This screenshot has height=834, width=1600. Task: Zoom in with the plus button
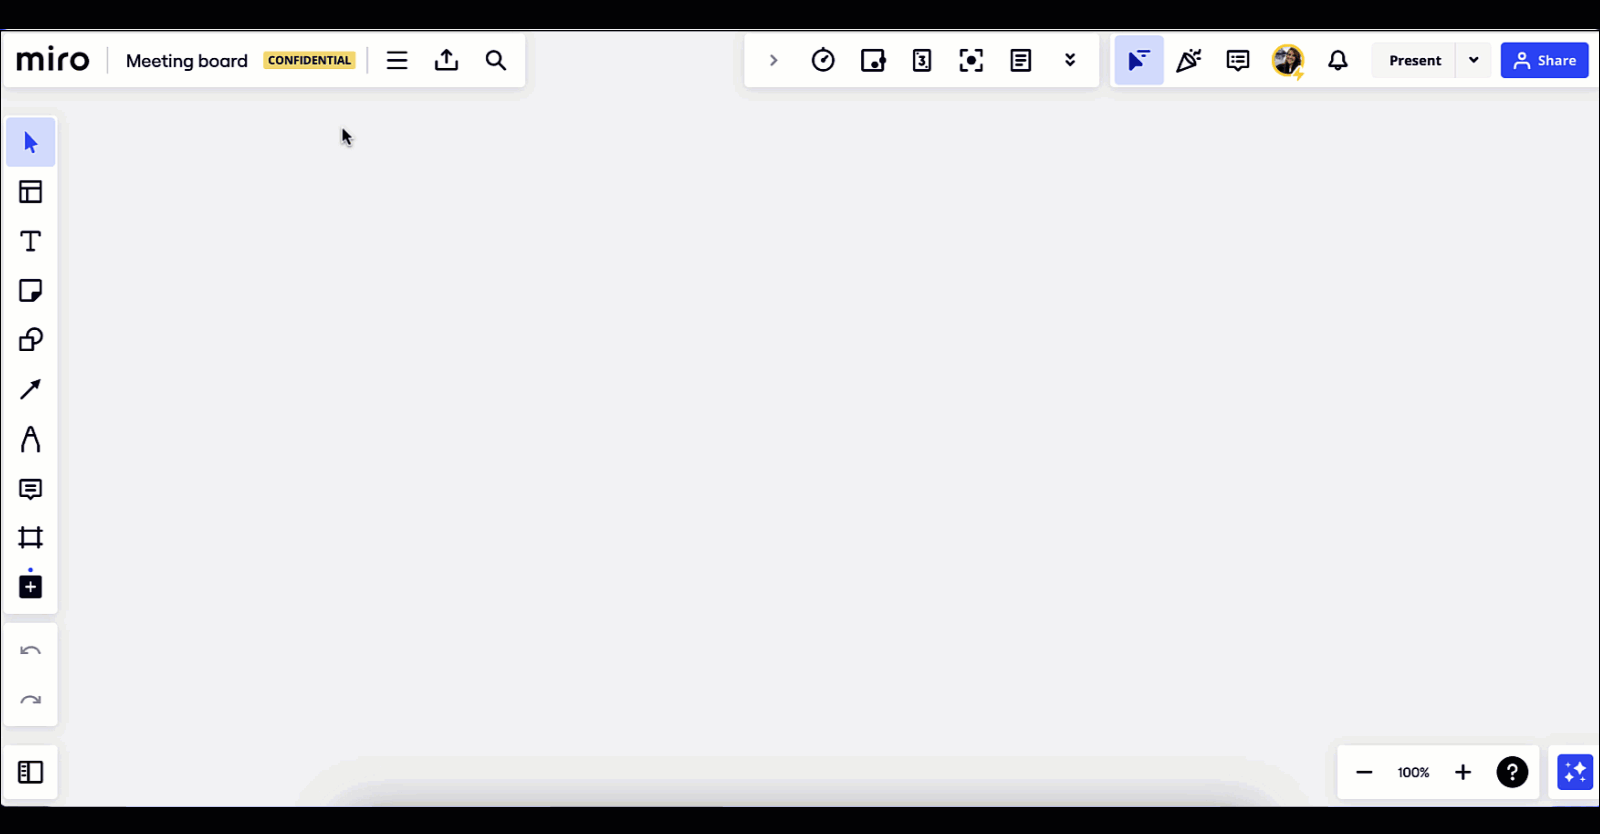[x=1463, y=772]
